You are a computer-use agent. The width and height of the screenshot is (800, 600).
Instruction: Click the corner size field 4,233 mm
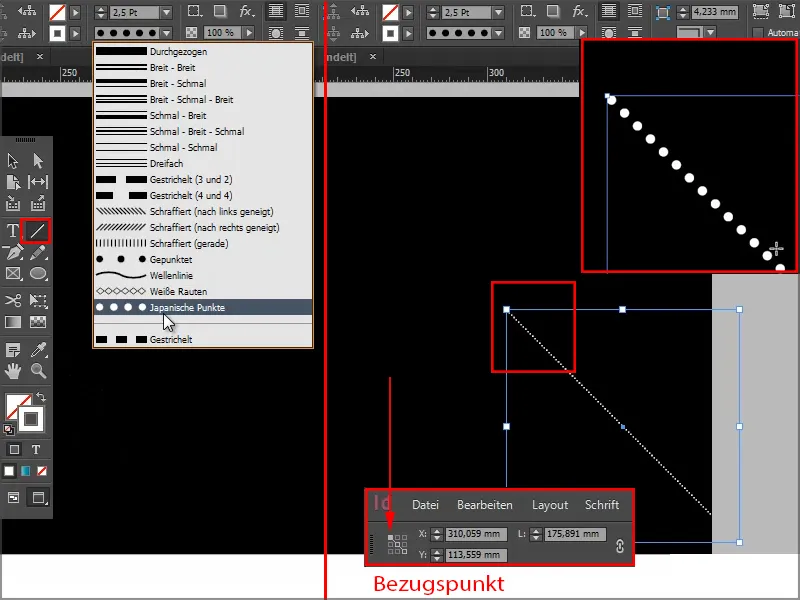[714, 12]
